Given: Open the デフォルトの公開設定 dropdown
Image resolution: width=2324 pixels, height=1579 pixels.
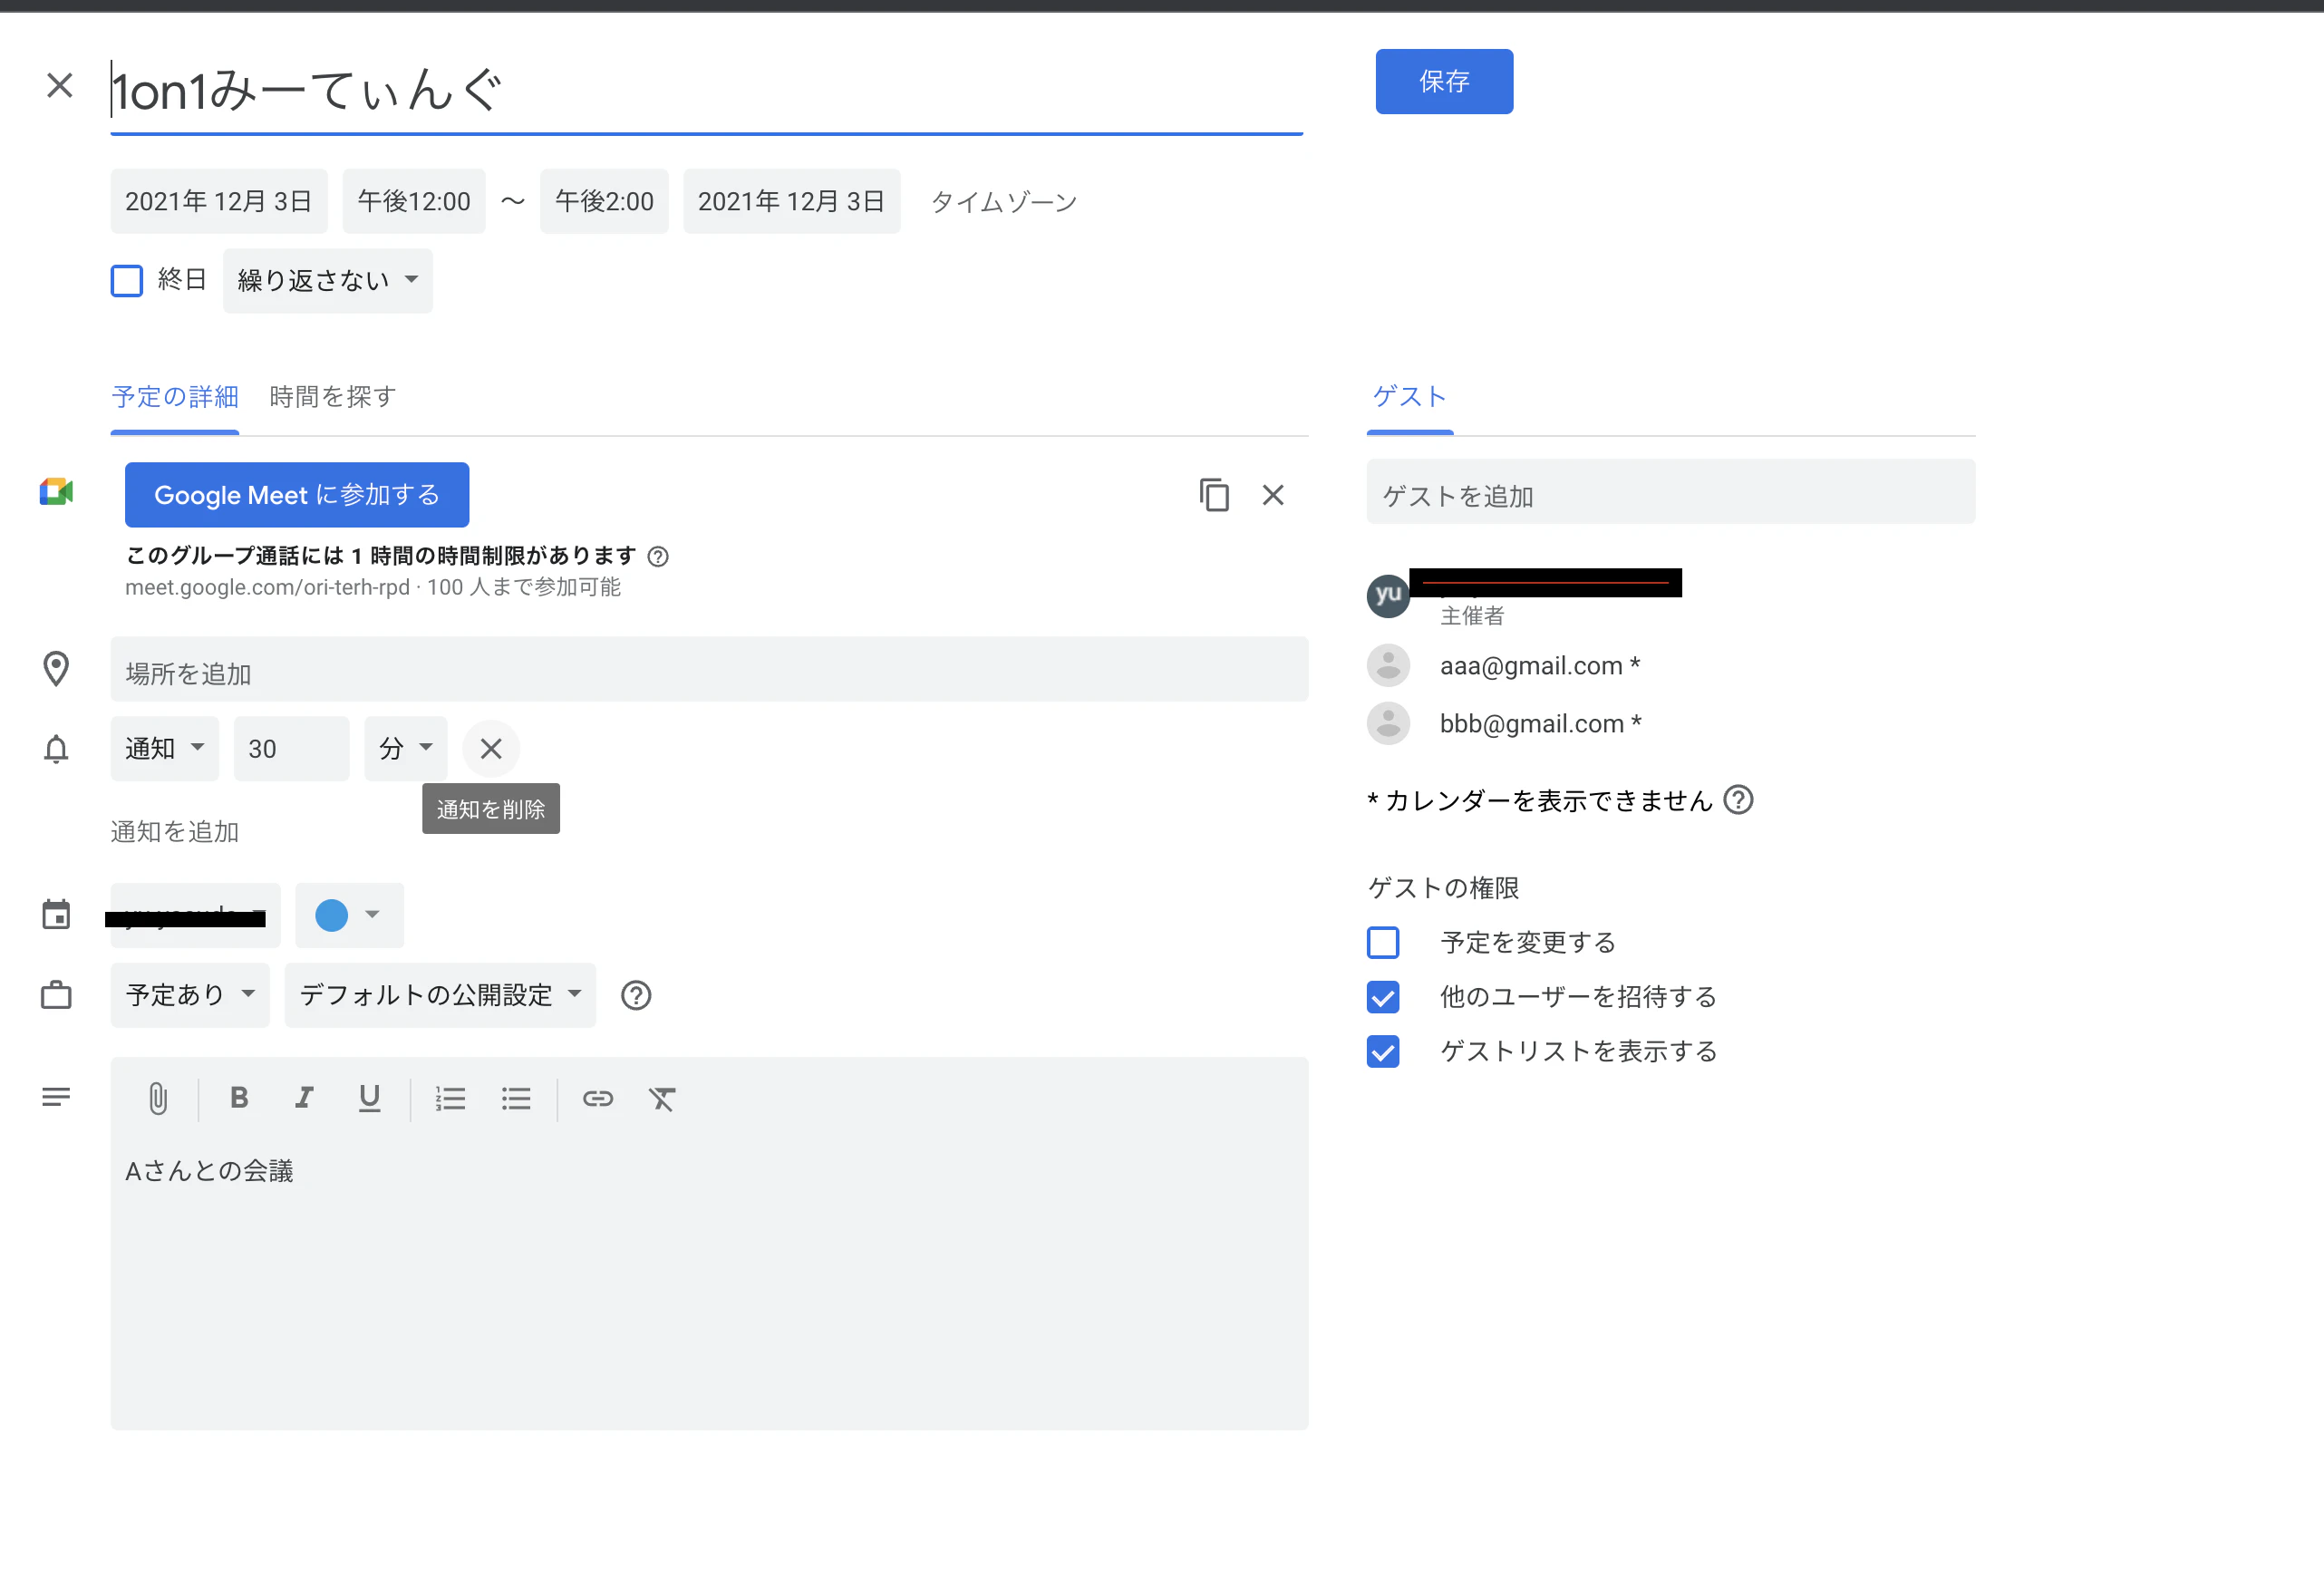Looking at the screenshot, I should [x=440, y=995].
